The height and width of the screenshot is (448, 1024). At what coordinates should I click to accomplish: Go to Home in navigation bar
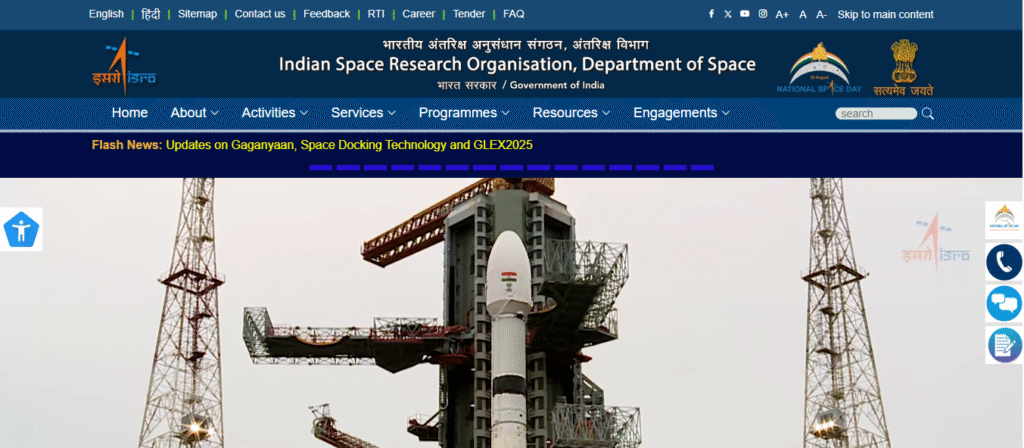click(130, 113)
